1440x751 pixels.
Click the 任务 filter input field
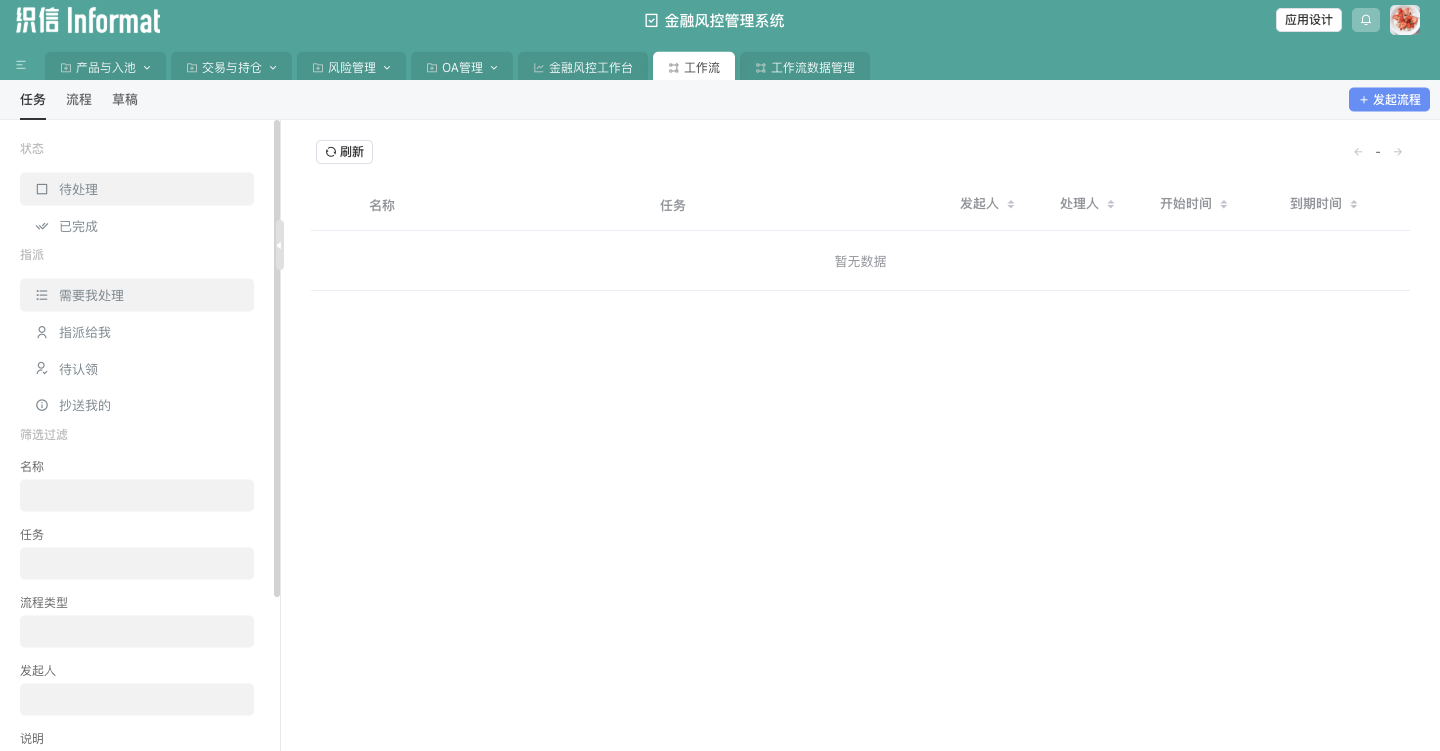click(x=137, y=564)
